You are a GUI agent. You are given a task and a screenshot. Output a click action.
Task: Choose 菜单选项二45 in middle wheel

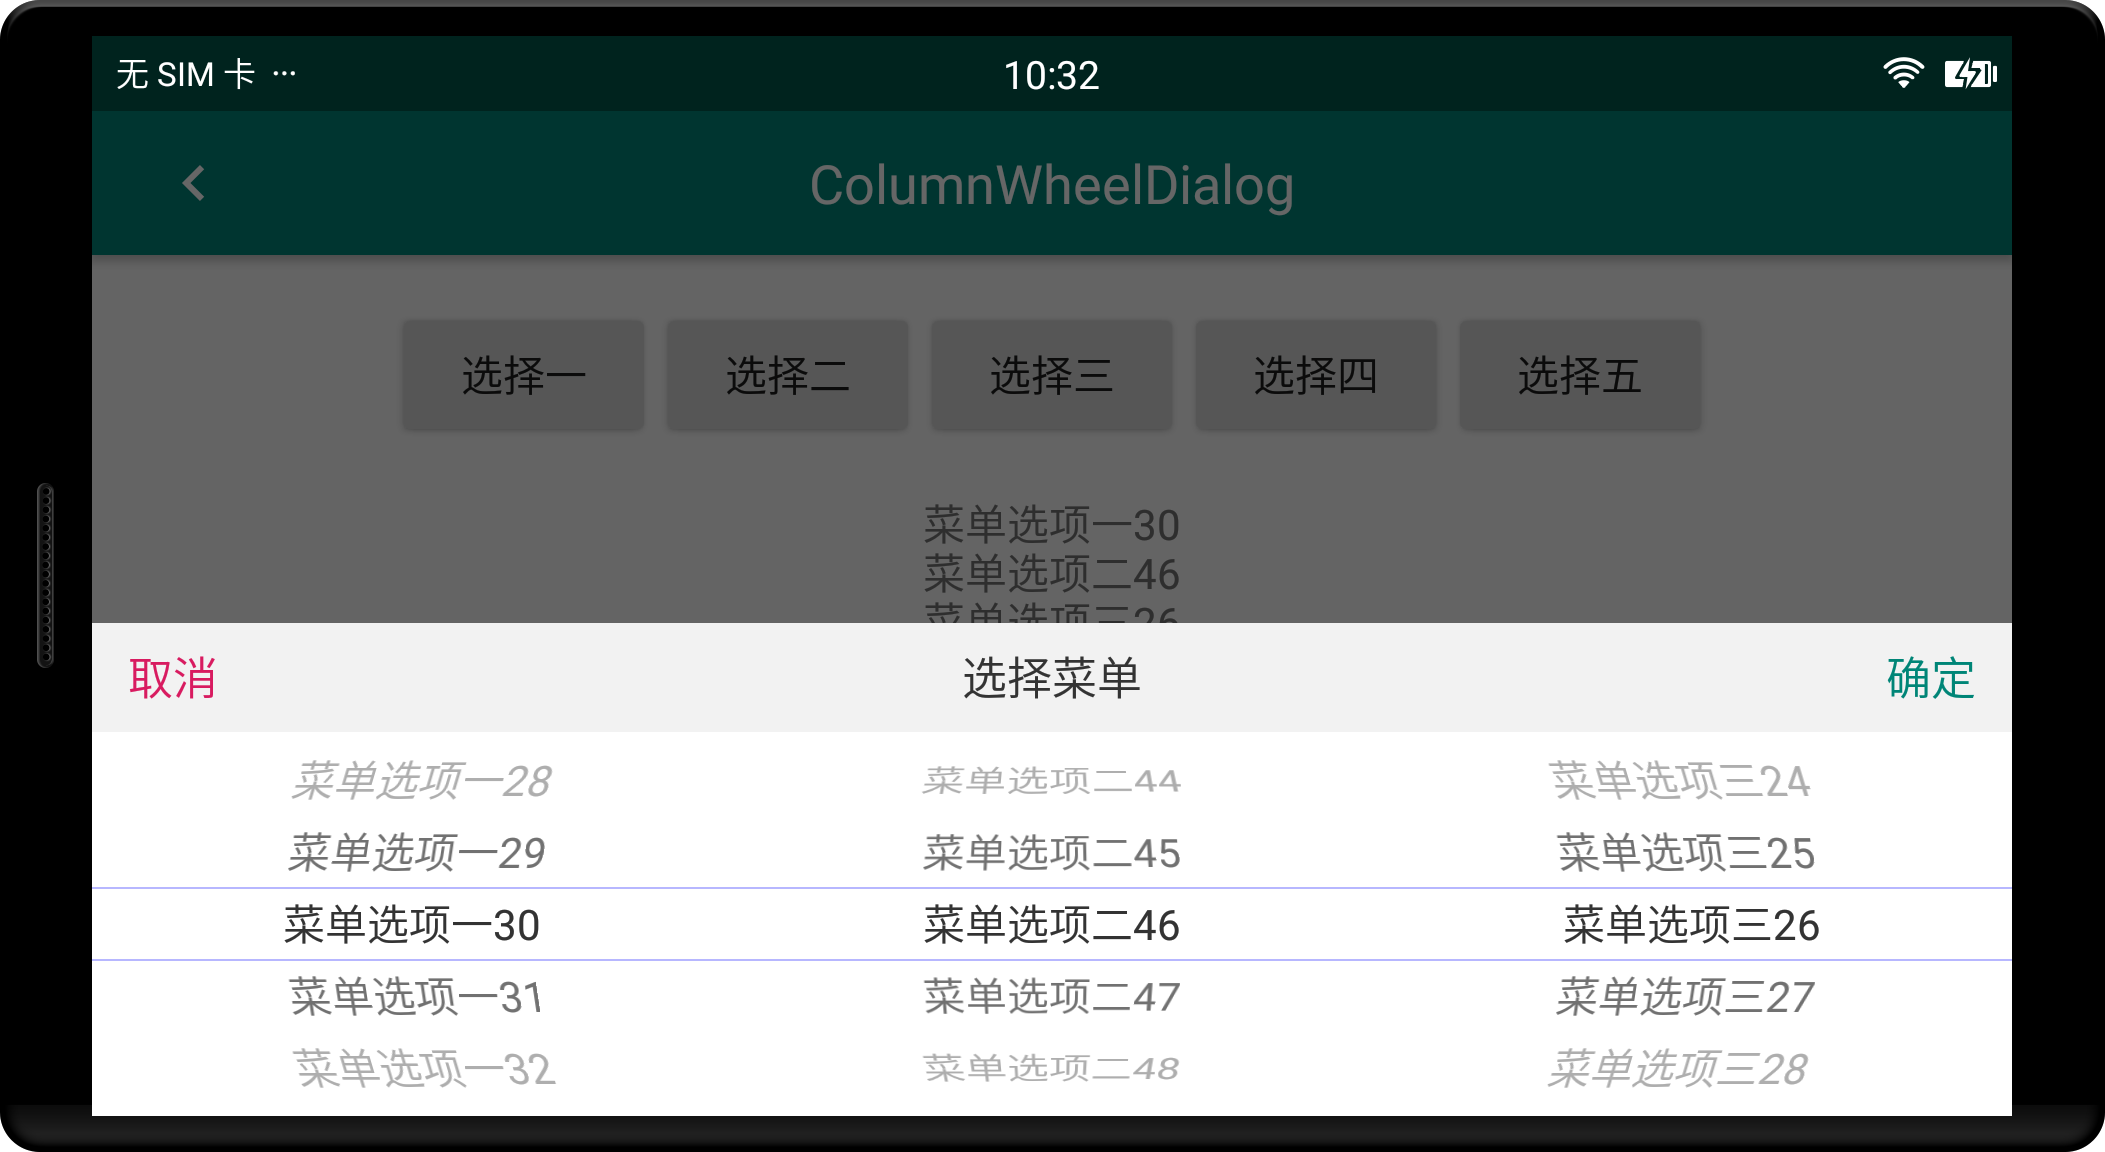[1051, 853]
